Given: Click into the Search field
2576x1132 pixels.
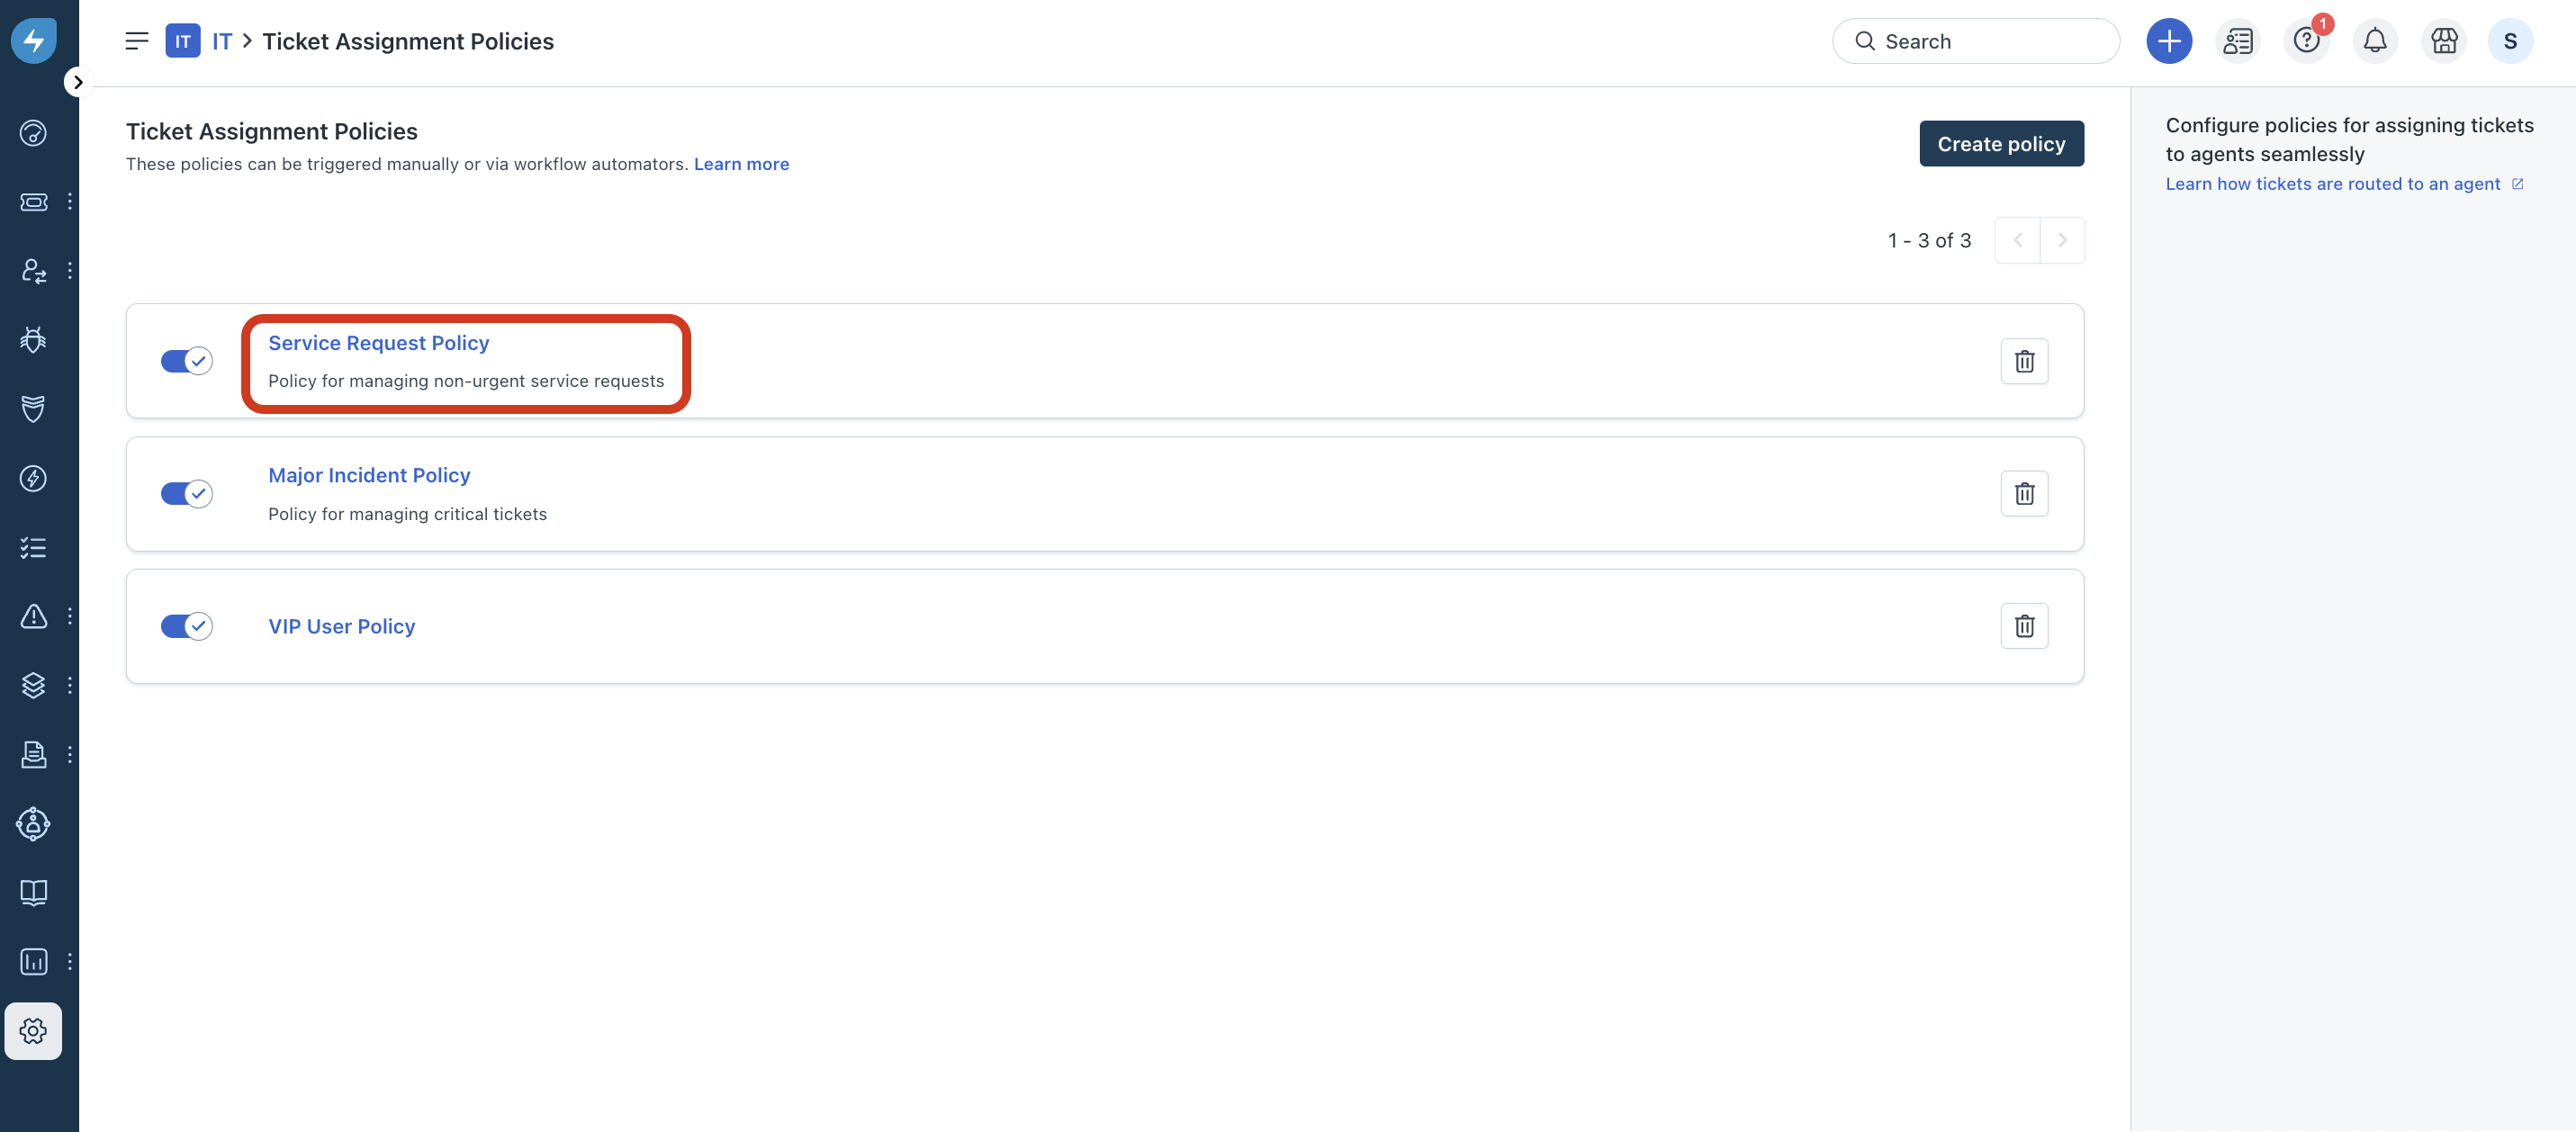Looking at the screenshot, I should (x=1975, y=41).
